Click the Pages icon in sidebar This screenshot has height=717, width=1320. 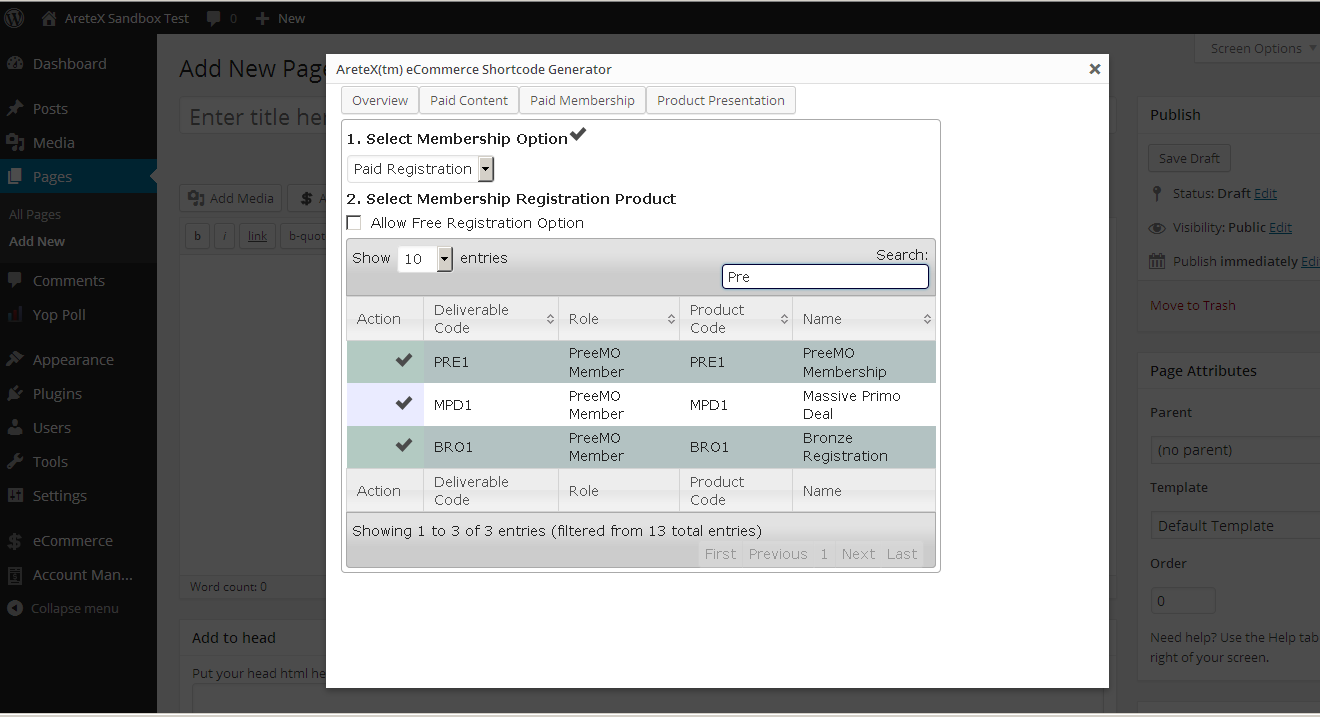(15, 176)
